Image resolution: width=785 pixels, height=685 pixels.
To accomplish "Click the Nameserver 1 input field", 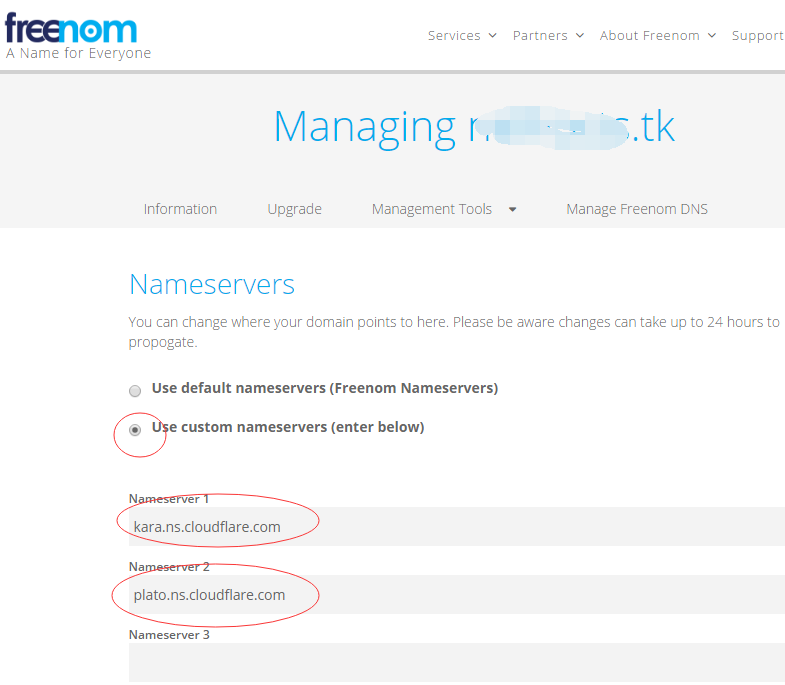I will (x=457, y=526).
